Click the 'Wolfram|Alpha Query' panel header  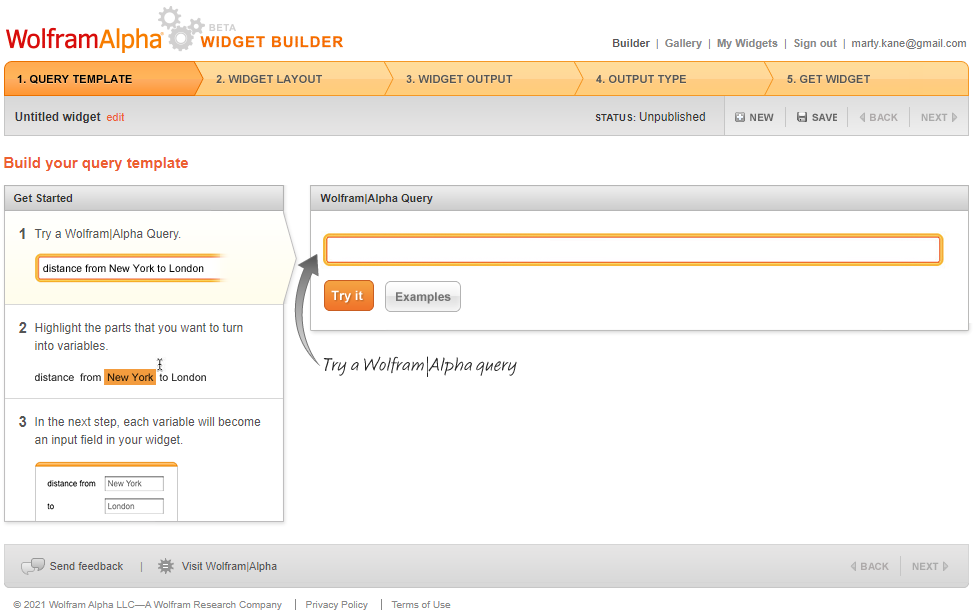coord(639,198)
